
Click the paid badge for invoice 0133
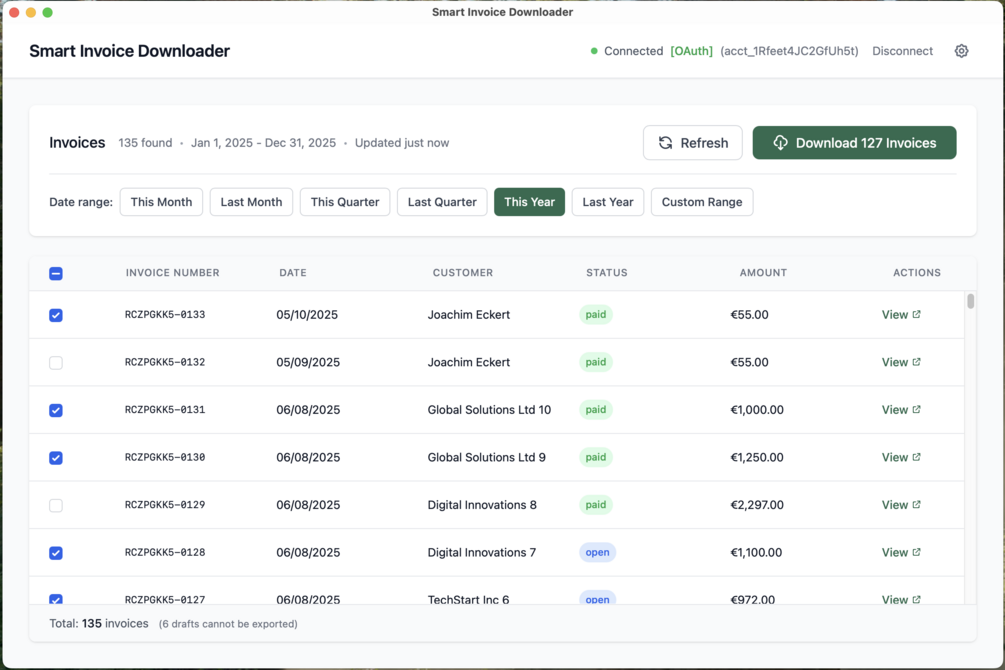(595, 314)
